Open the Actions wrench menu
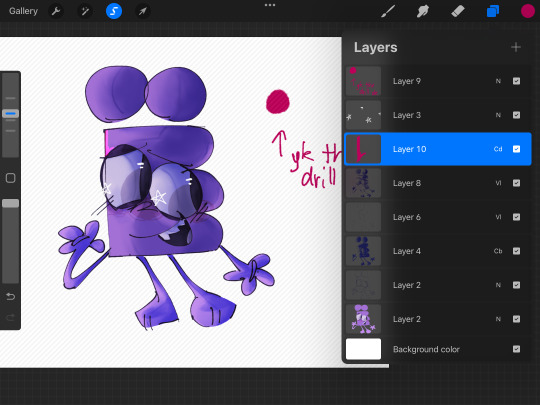Image resolution: width=540 pixels, height=405 pixels. (56, 11)
